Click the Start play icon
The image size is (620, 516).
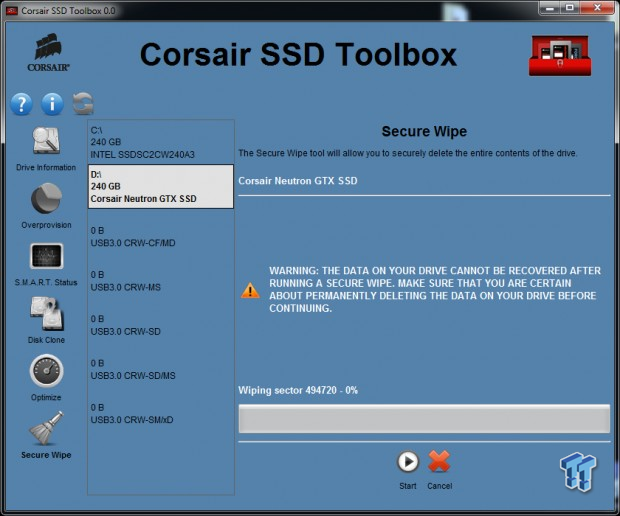click(408, 461)
